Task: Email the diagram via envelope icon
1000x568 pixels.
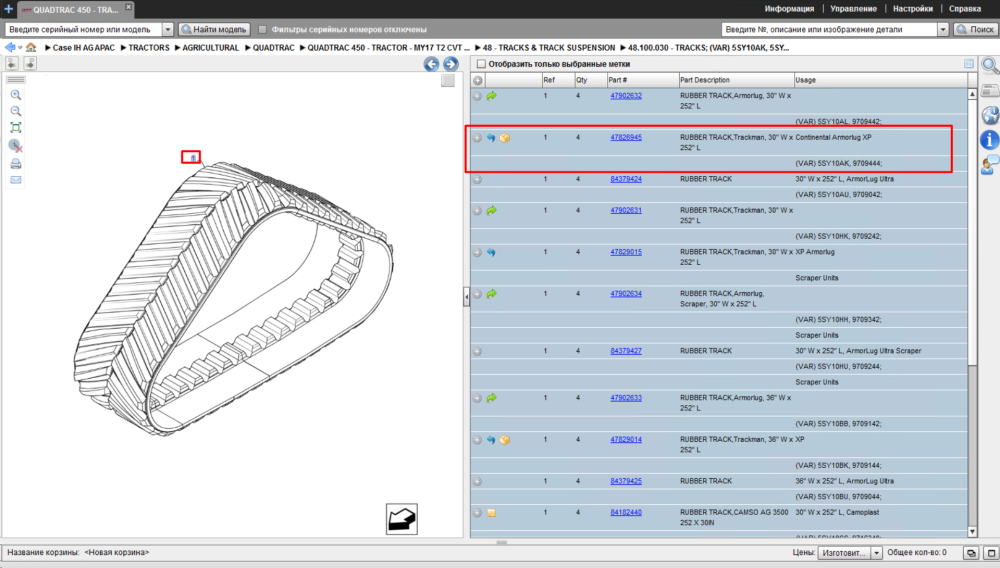Action: click(16, 180)
